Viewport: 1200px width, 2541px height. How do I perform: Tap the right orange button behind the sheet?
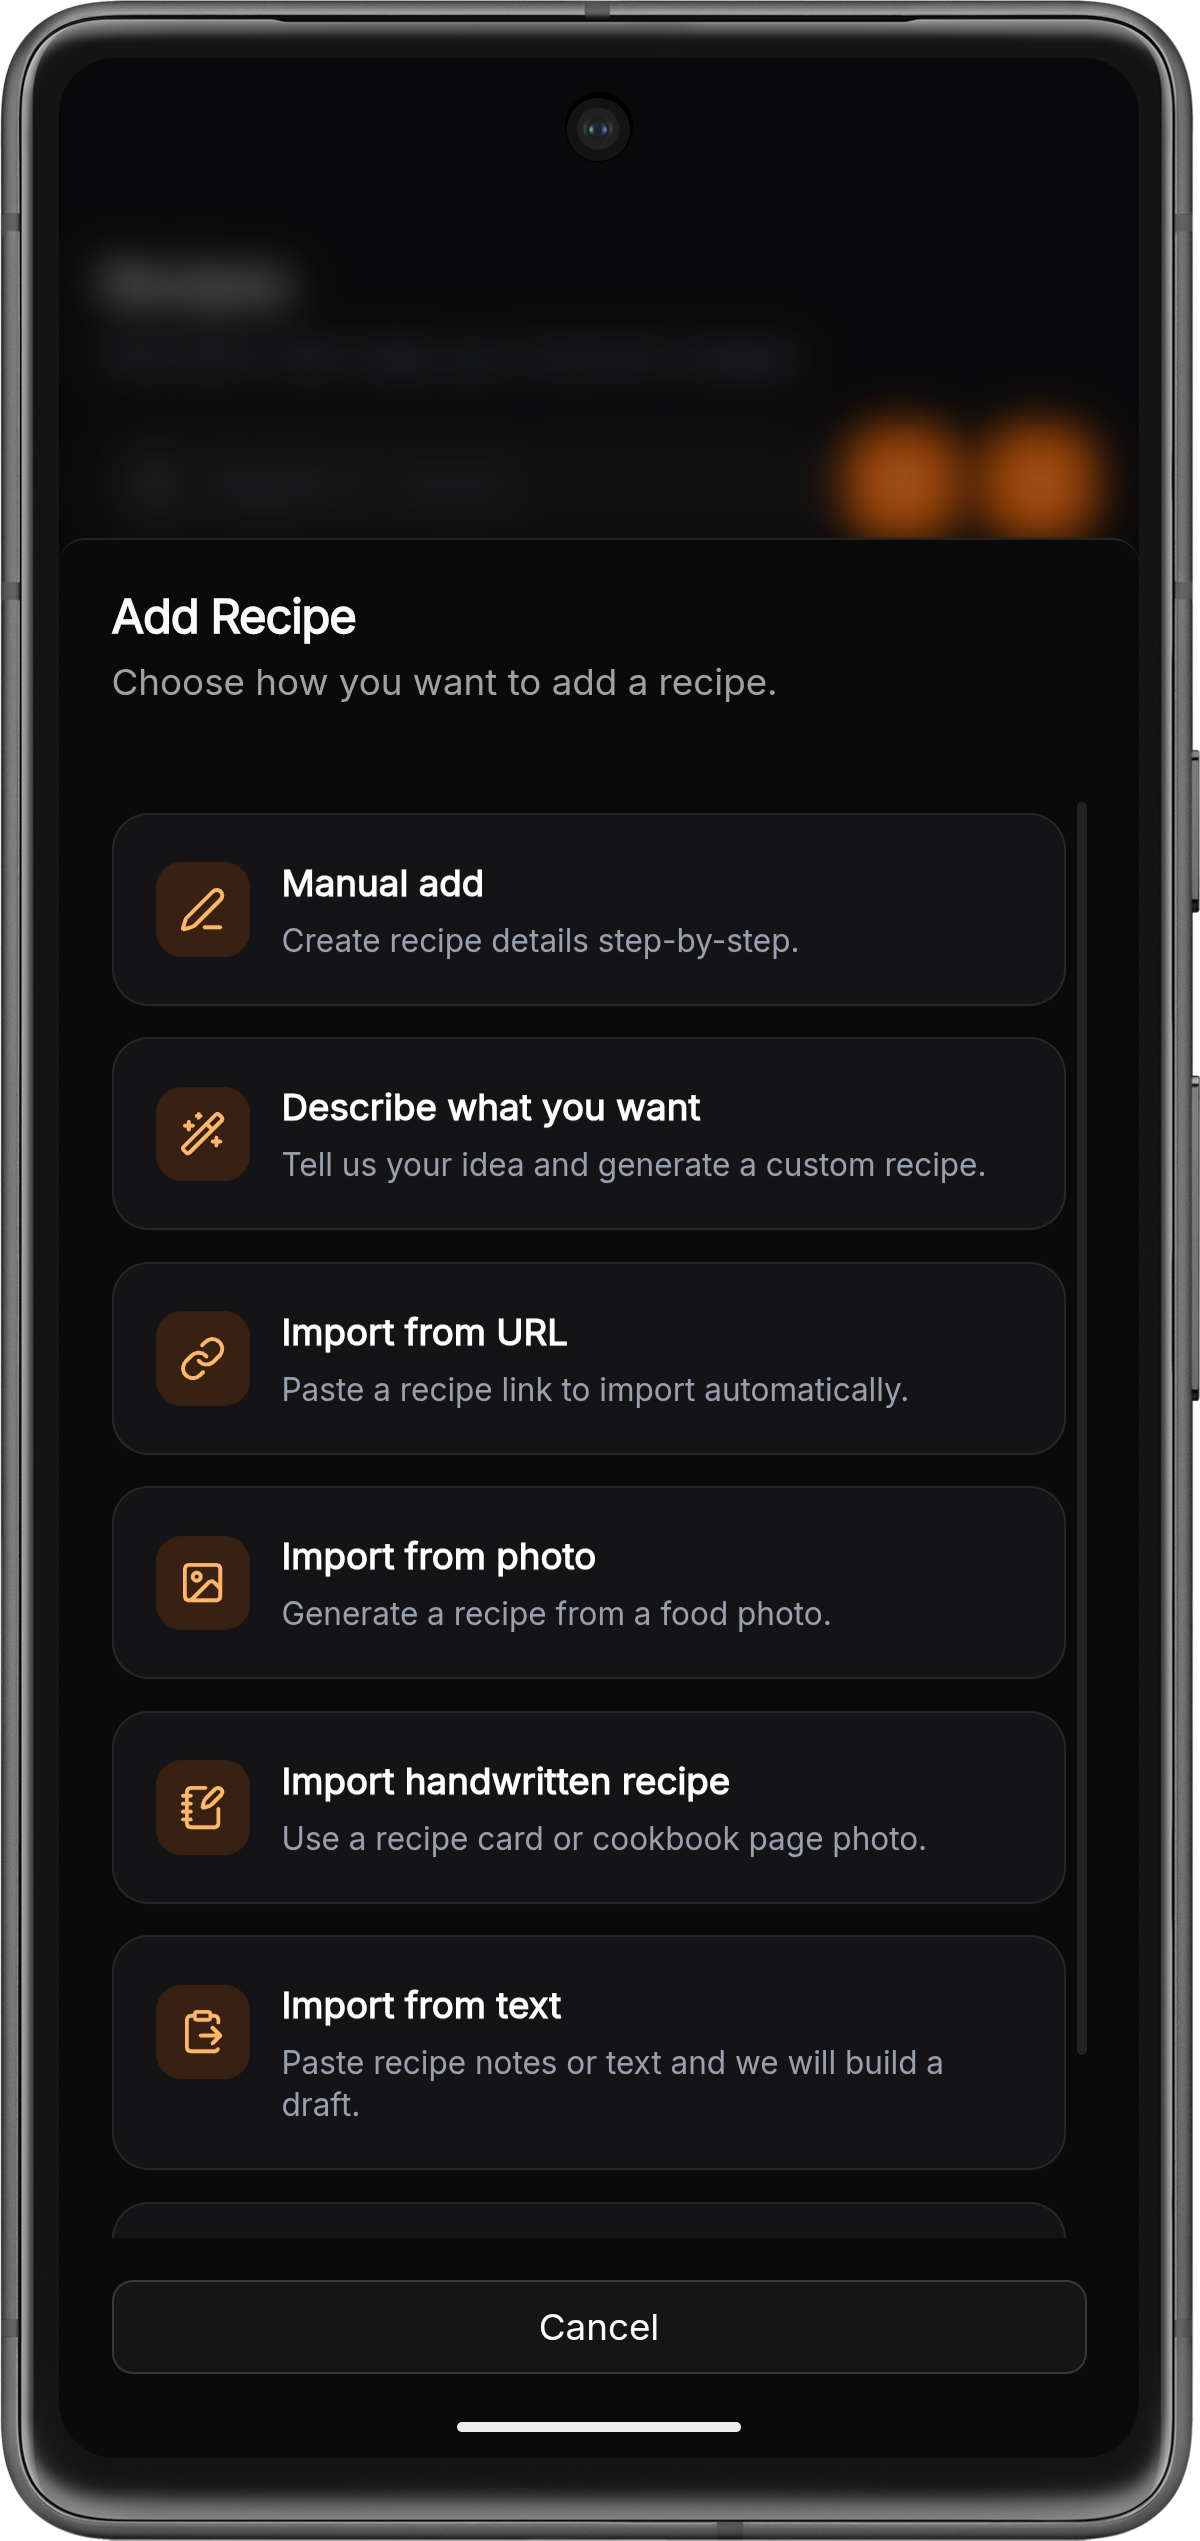click(x=1030, y=480)
